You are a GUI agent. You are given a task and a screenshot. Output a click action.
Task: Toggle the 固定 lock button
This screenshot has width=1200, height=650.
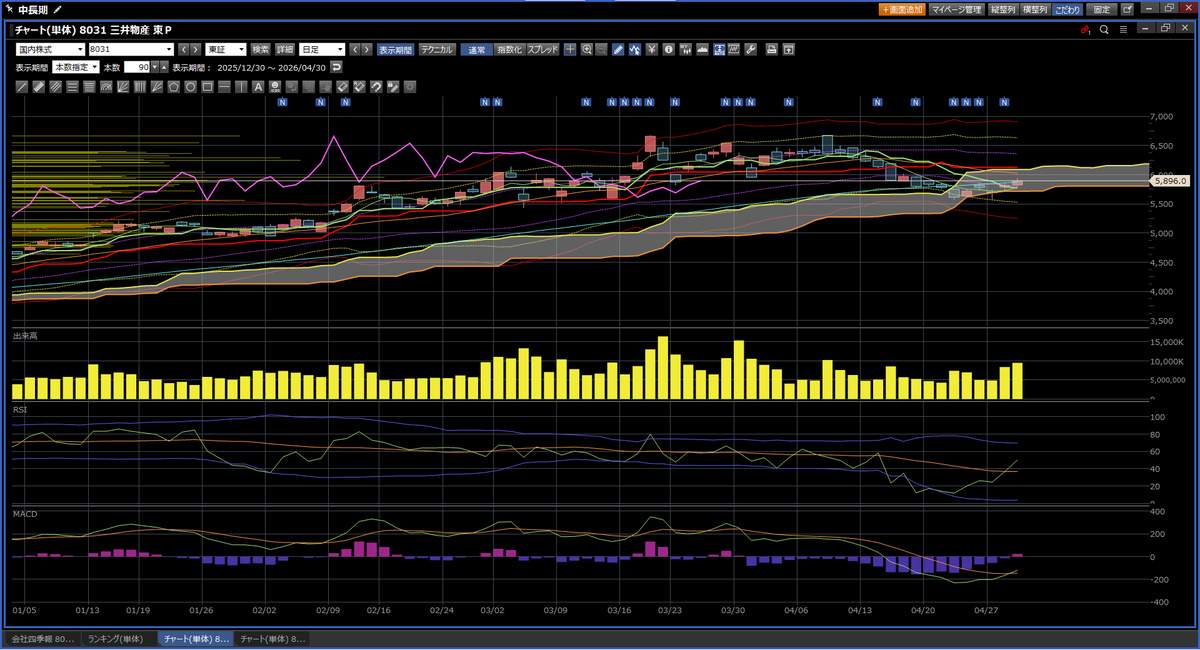pyautogui.click(x=1101, y=9)
